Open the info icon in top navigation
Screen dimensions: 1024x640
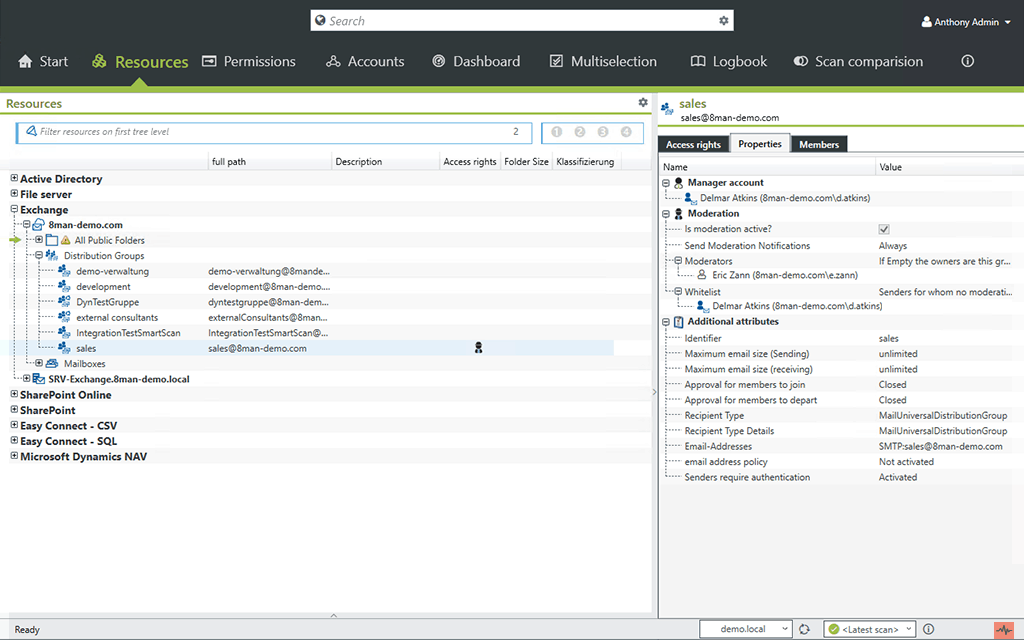tap(967, 61)
